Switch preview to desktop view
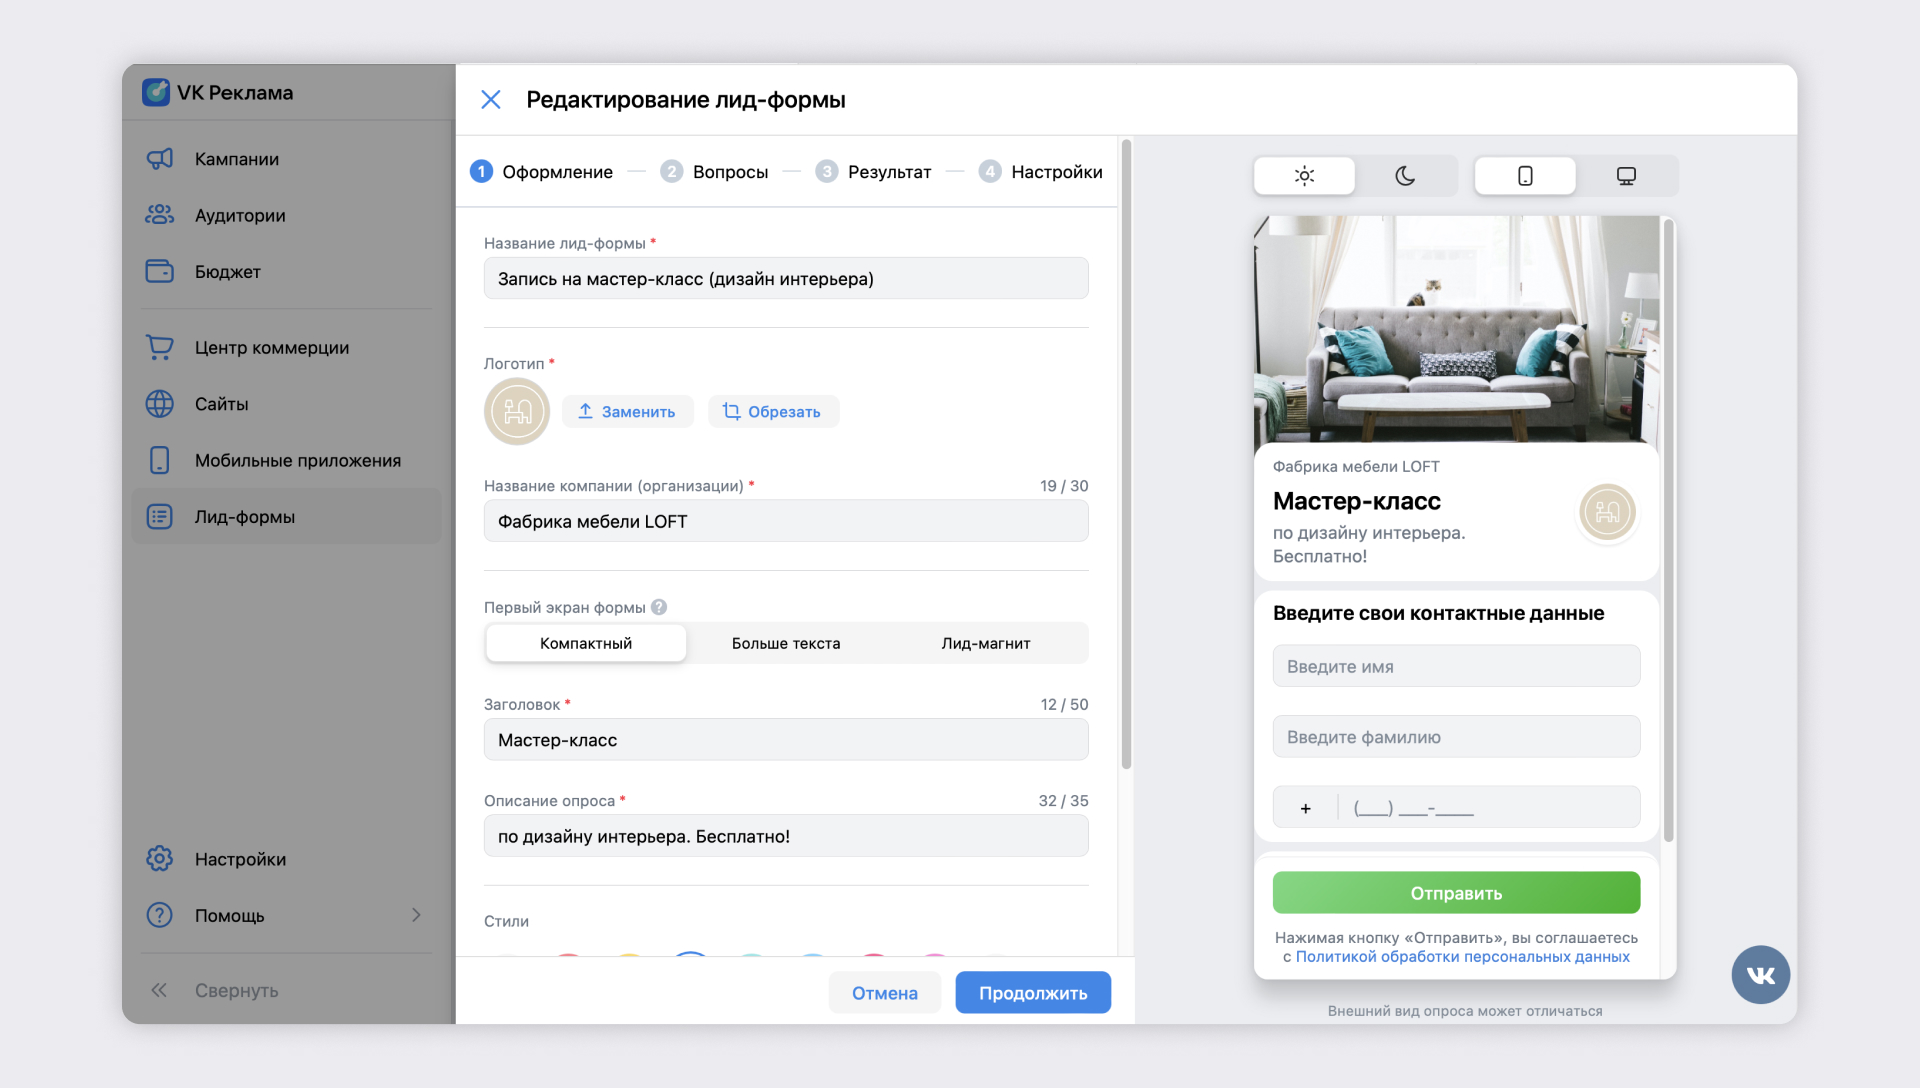The image size is (1920, 1088). click(x=1626, y=176)
